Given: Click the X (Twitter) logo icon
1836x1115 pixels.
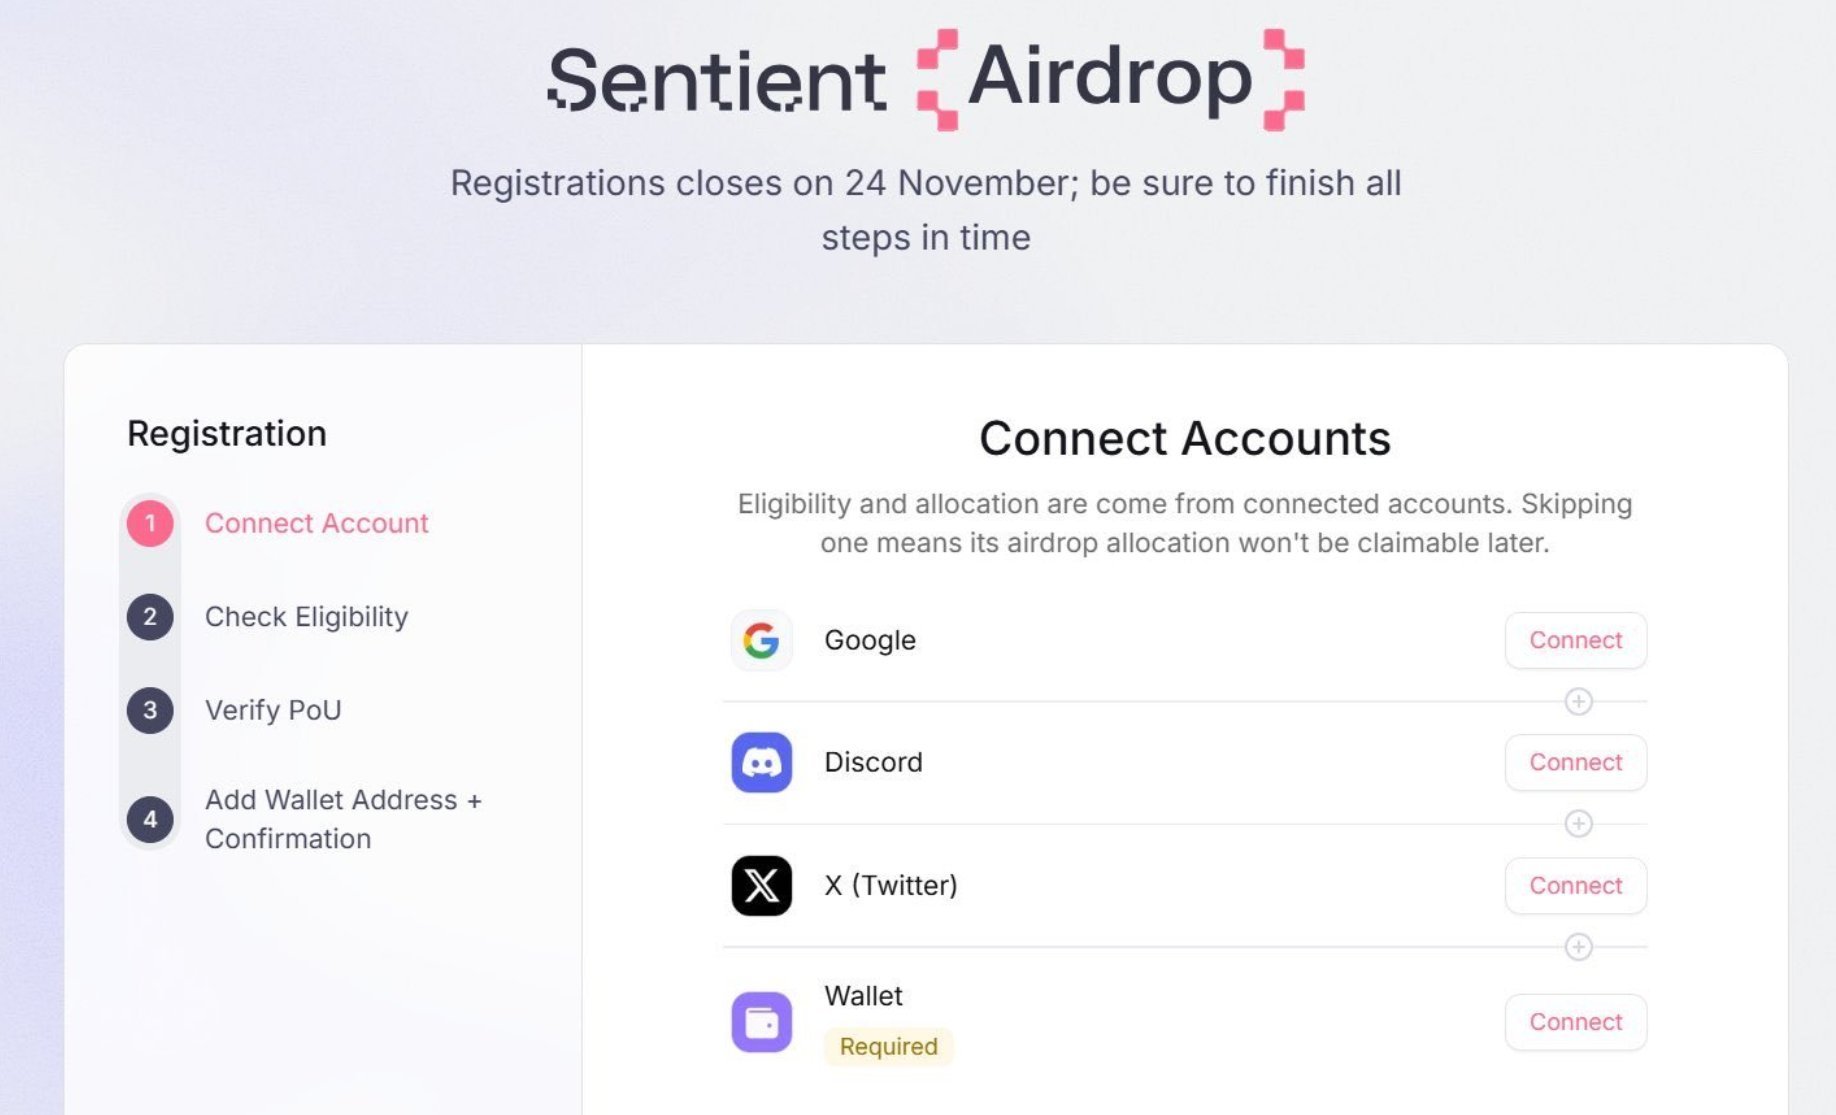Looking at the screenshot, I should 761,885.
